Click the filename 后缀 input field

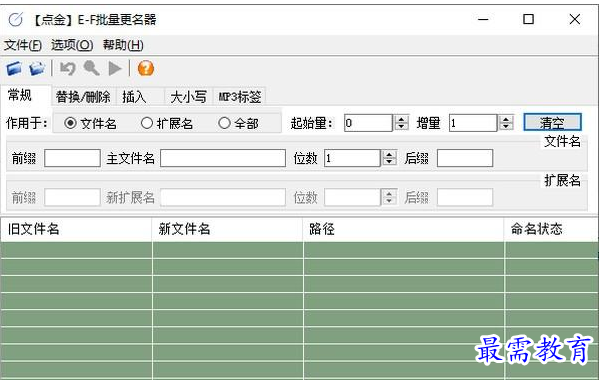(x=465, y=158)
